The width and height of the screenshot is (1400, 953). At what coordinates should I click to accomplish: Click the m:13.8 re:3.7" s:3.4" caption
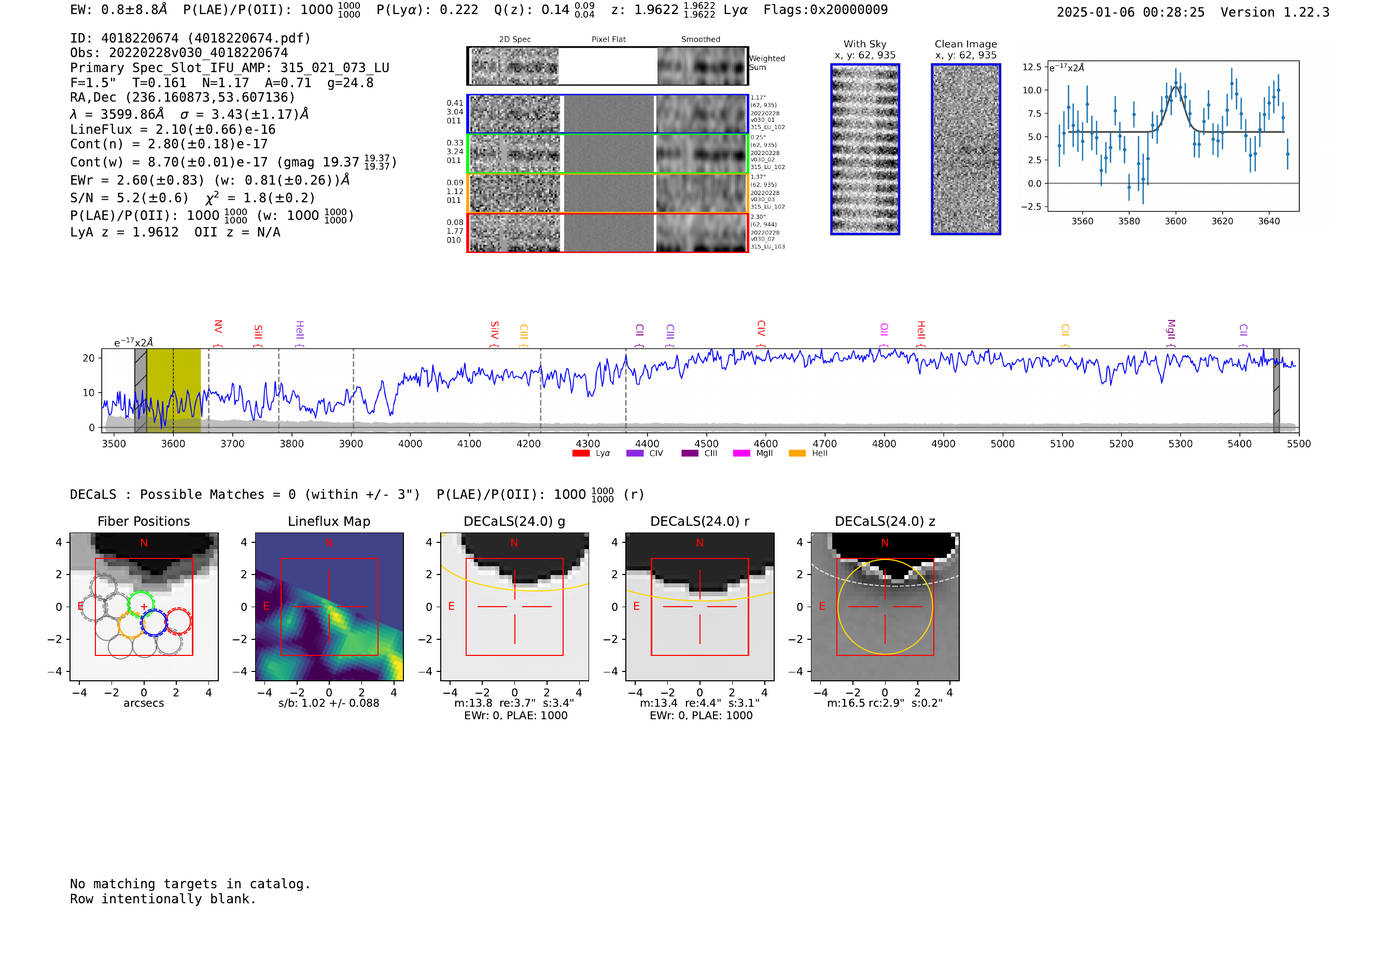(x=514, y=703)
